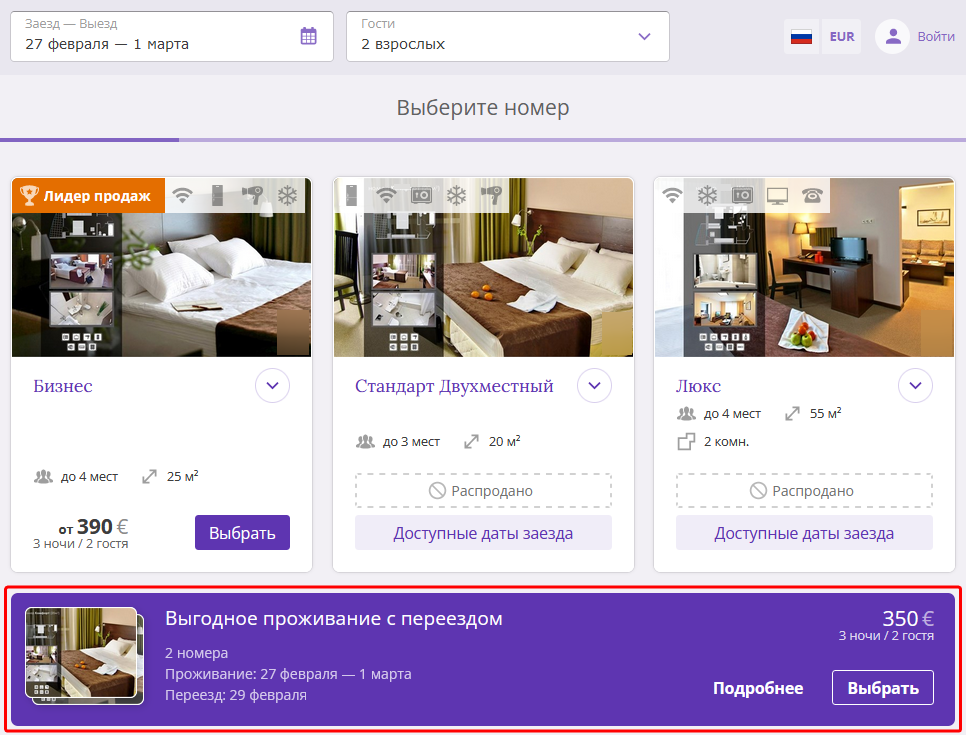This screenshot has height=735, width=966.
Task: Expand Стандарт Двухместный details chevron
Action: click(594, 386)
